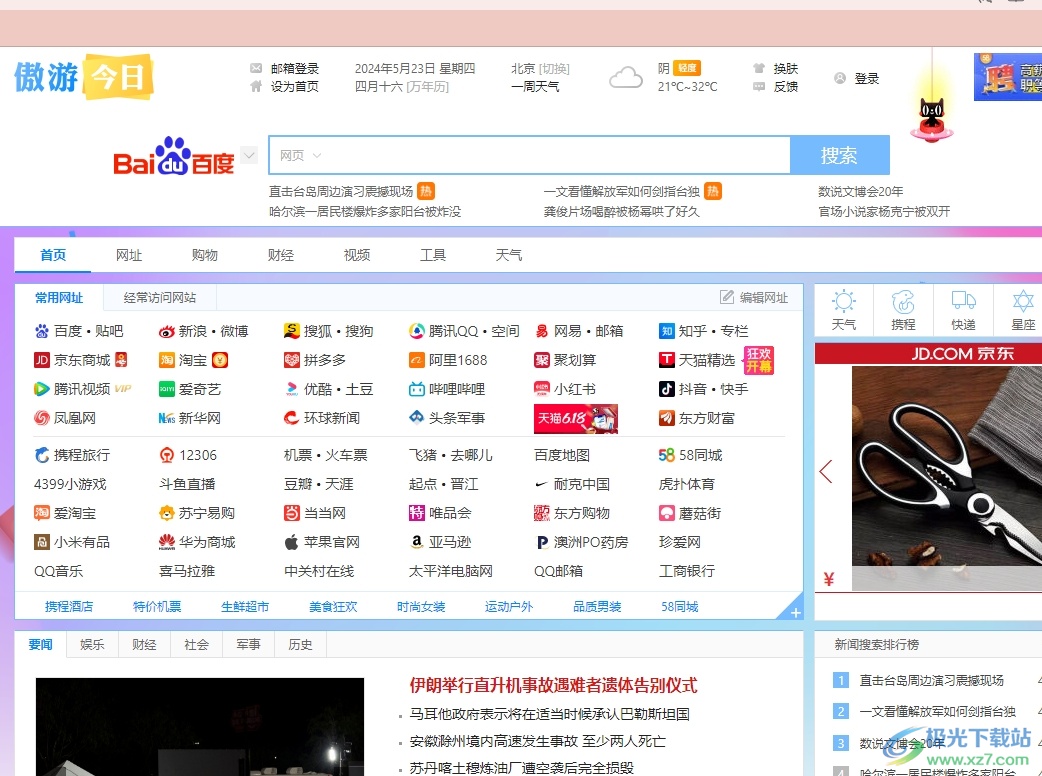The image size is (1042, 776).
Task: Open the 工商银行 link
Action: 686,571
